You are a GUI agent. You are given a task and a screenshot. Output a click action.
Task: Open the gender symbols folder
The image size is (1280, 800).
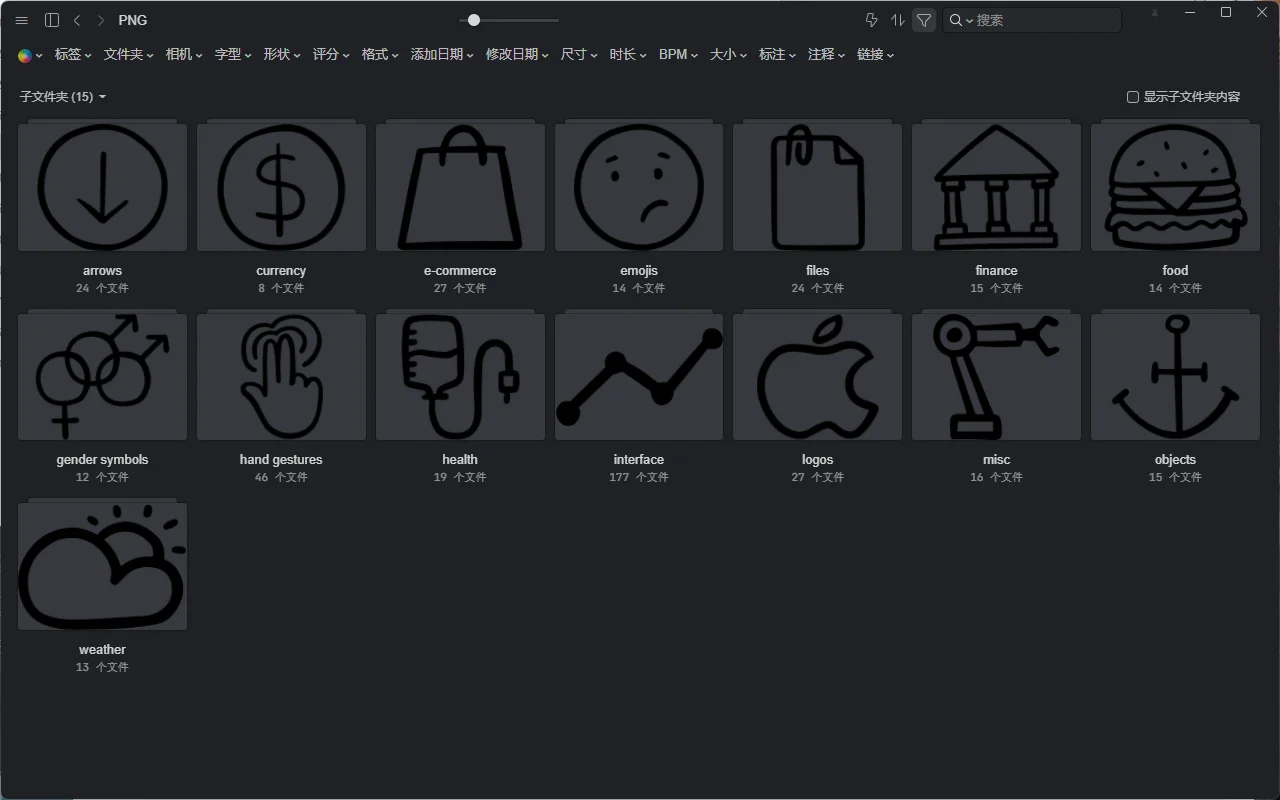(x=102, y=376)
